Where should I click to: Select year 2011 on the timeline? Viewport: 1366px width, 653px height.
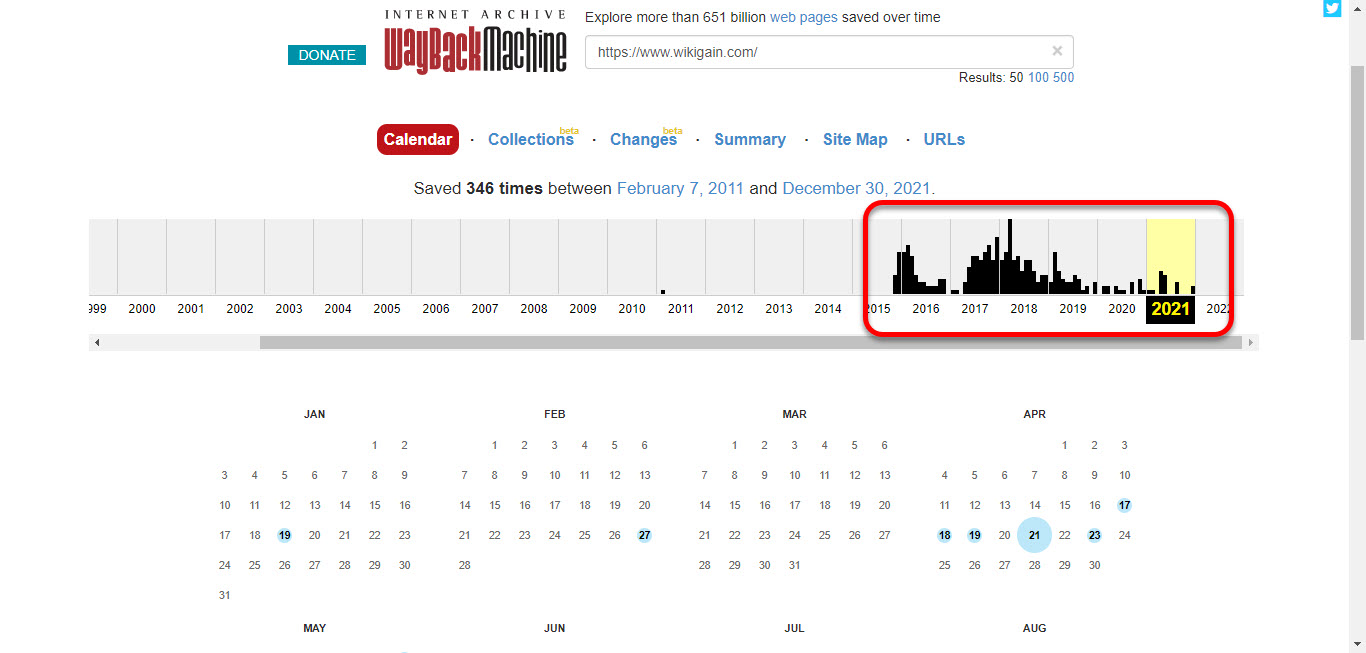(681, 309)
